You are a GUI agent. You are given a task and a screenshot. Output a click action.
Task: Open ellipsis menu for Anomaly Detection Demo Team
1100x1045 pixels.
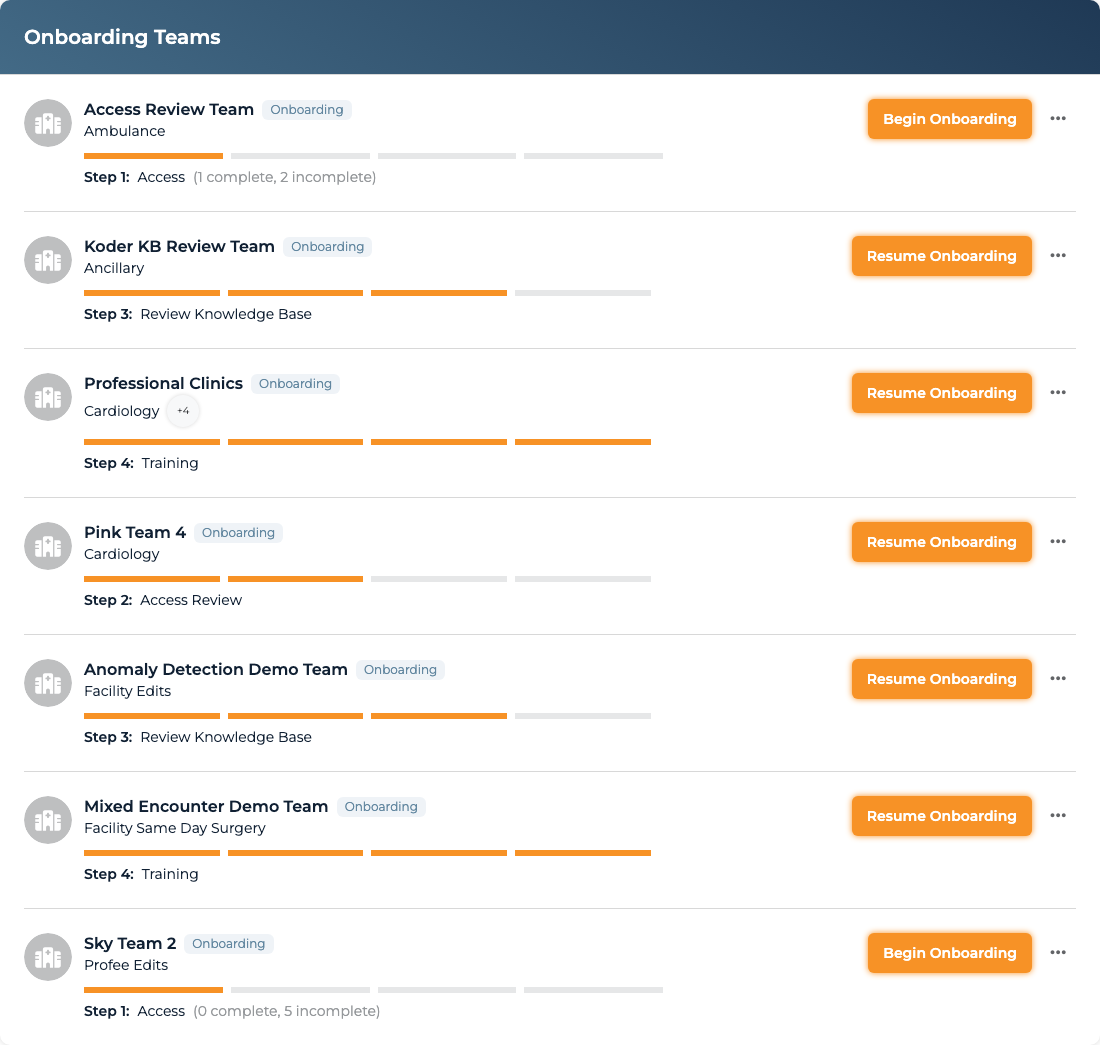(x=1058, y=678)
